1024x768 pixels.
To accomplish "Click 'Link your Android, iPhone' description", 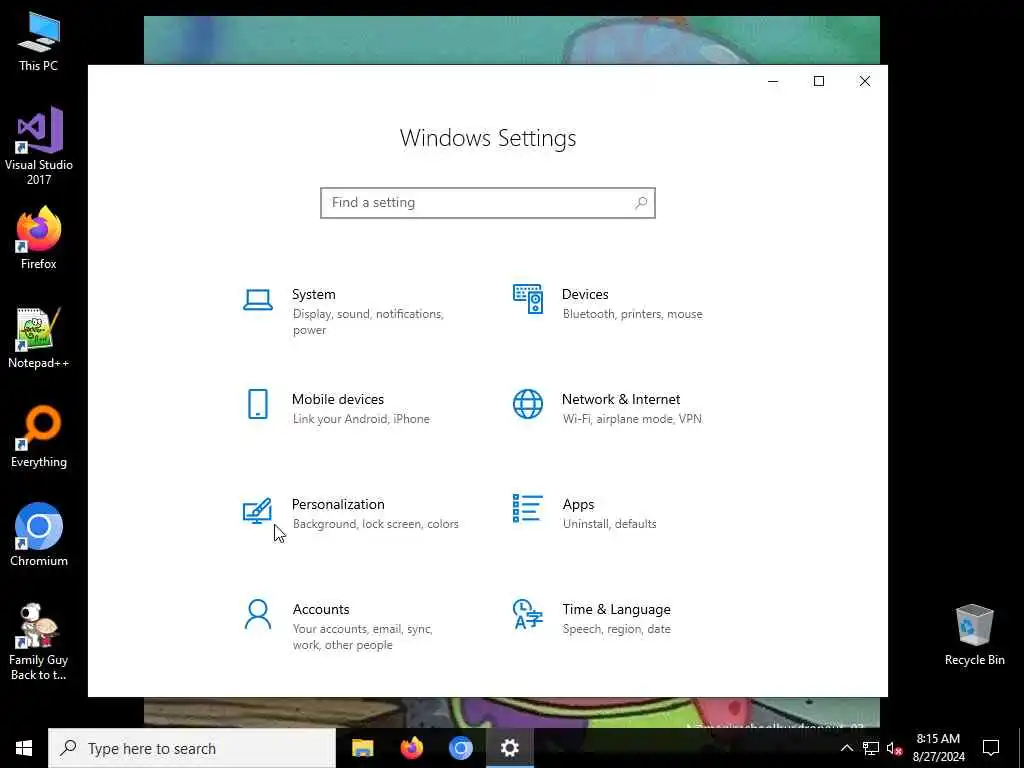I will 361,419.
